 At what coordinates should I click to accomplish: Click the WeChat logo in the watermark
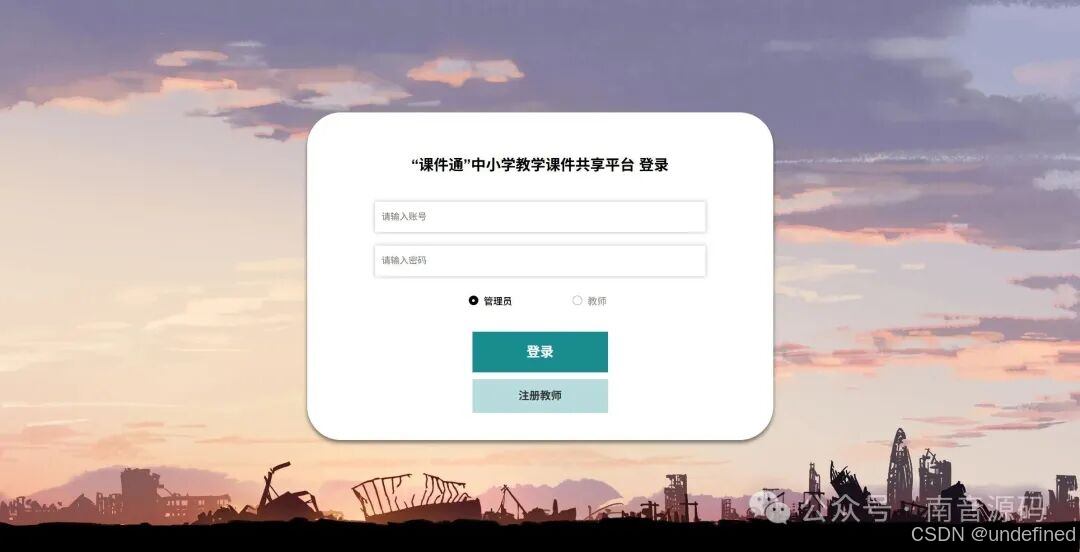(x=769, y=505)
